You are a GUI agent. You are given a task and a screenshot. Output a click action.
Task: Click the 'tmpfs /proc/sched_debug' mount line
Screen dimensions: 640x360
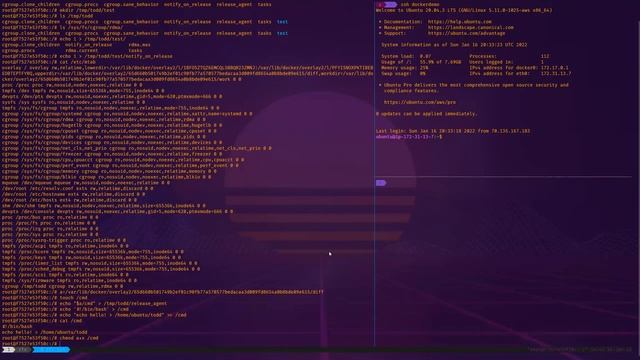pyautogui.click(x=101, y=269)
